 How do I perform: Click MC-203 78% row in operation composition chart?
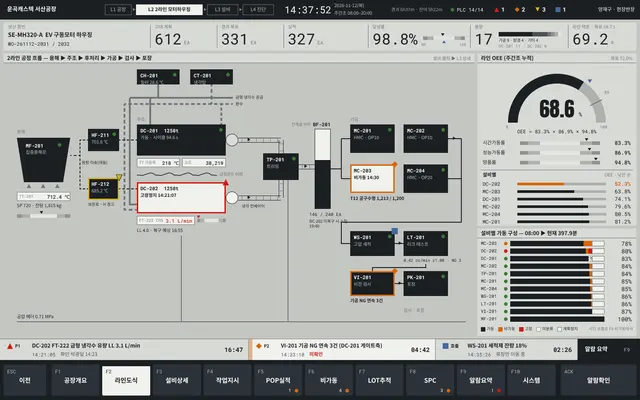(x=557, y=244)
